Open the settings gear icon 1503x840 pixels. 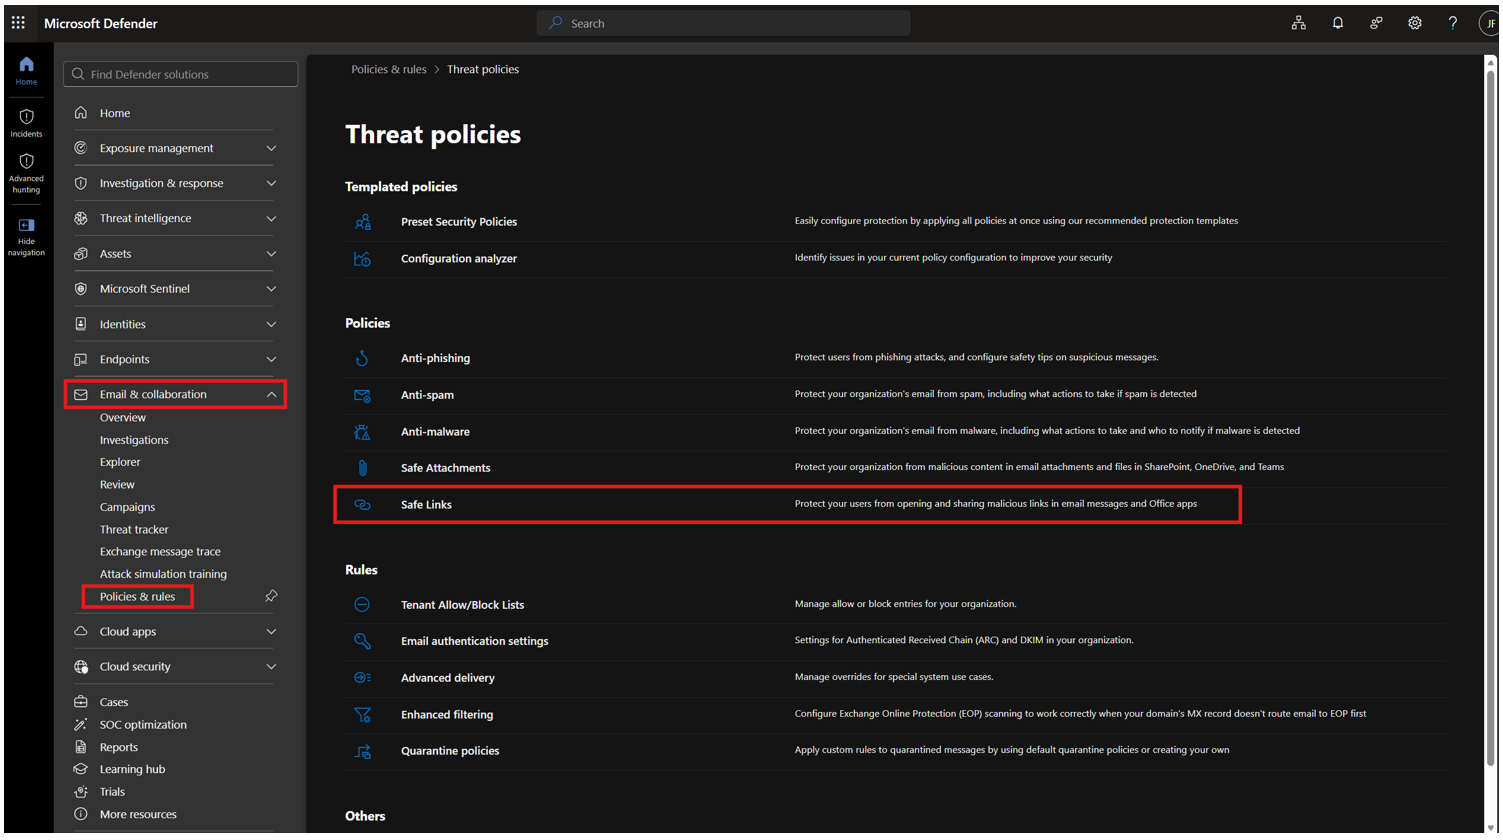1414,23
